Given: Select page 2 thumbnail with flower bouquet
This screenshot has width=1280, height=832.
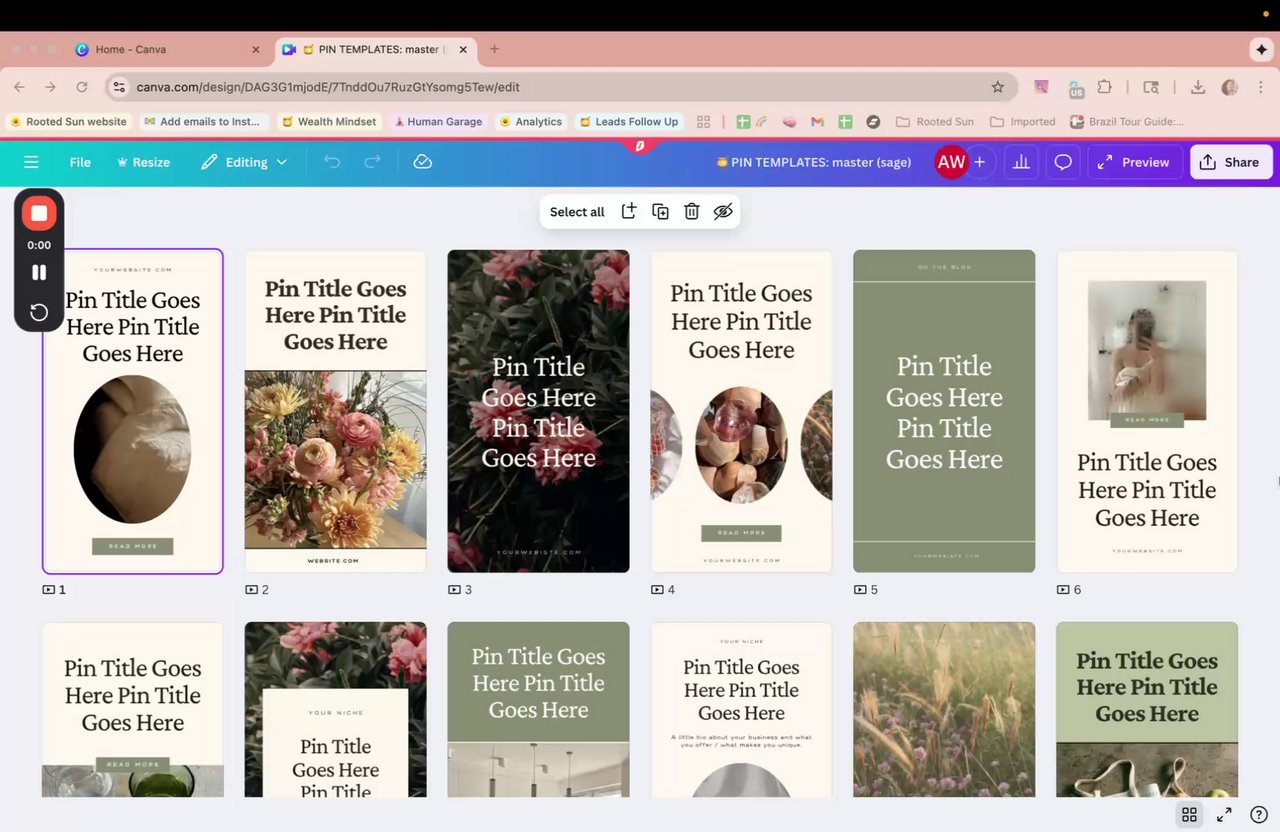Looking at the screenshot, I should tap(336, 411).
